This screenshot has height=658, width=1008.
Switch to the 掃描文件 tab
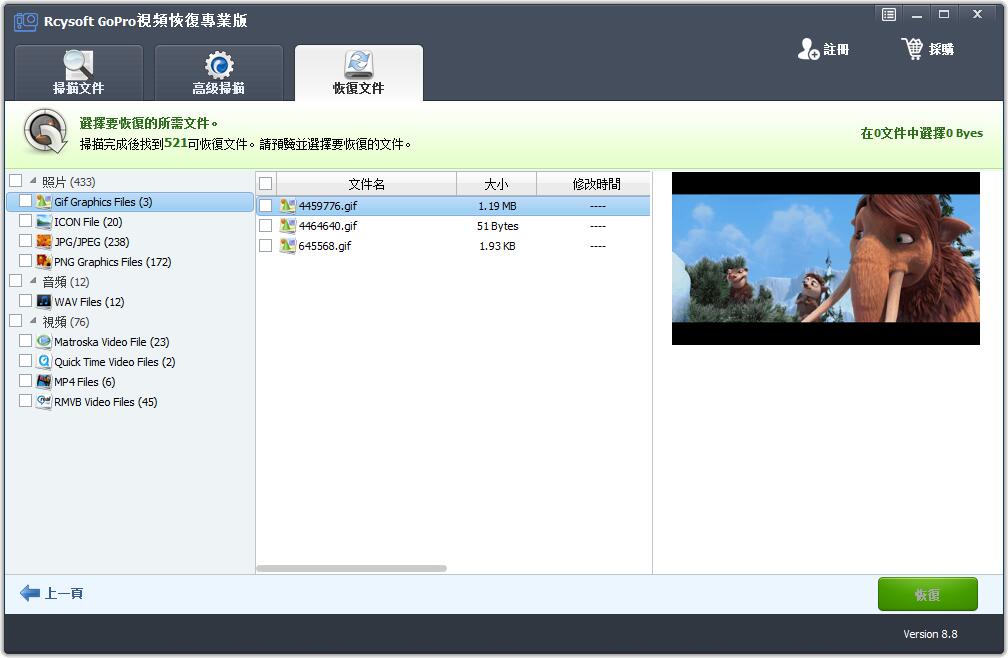click(79, 74)
